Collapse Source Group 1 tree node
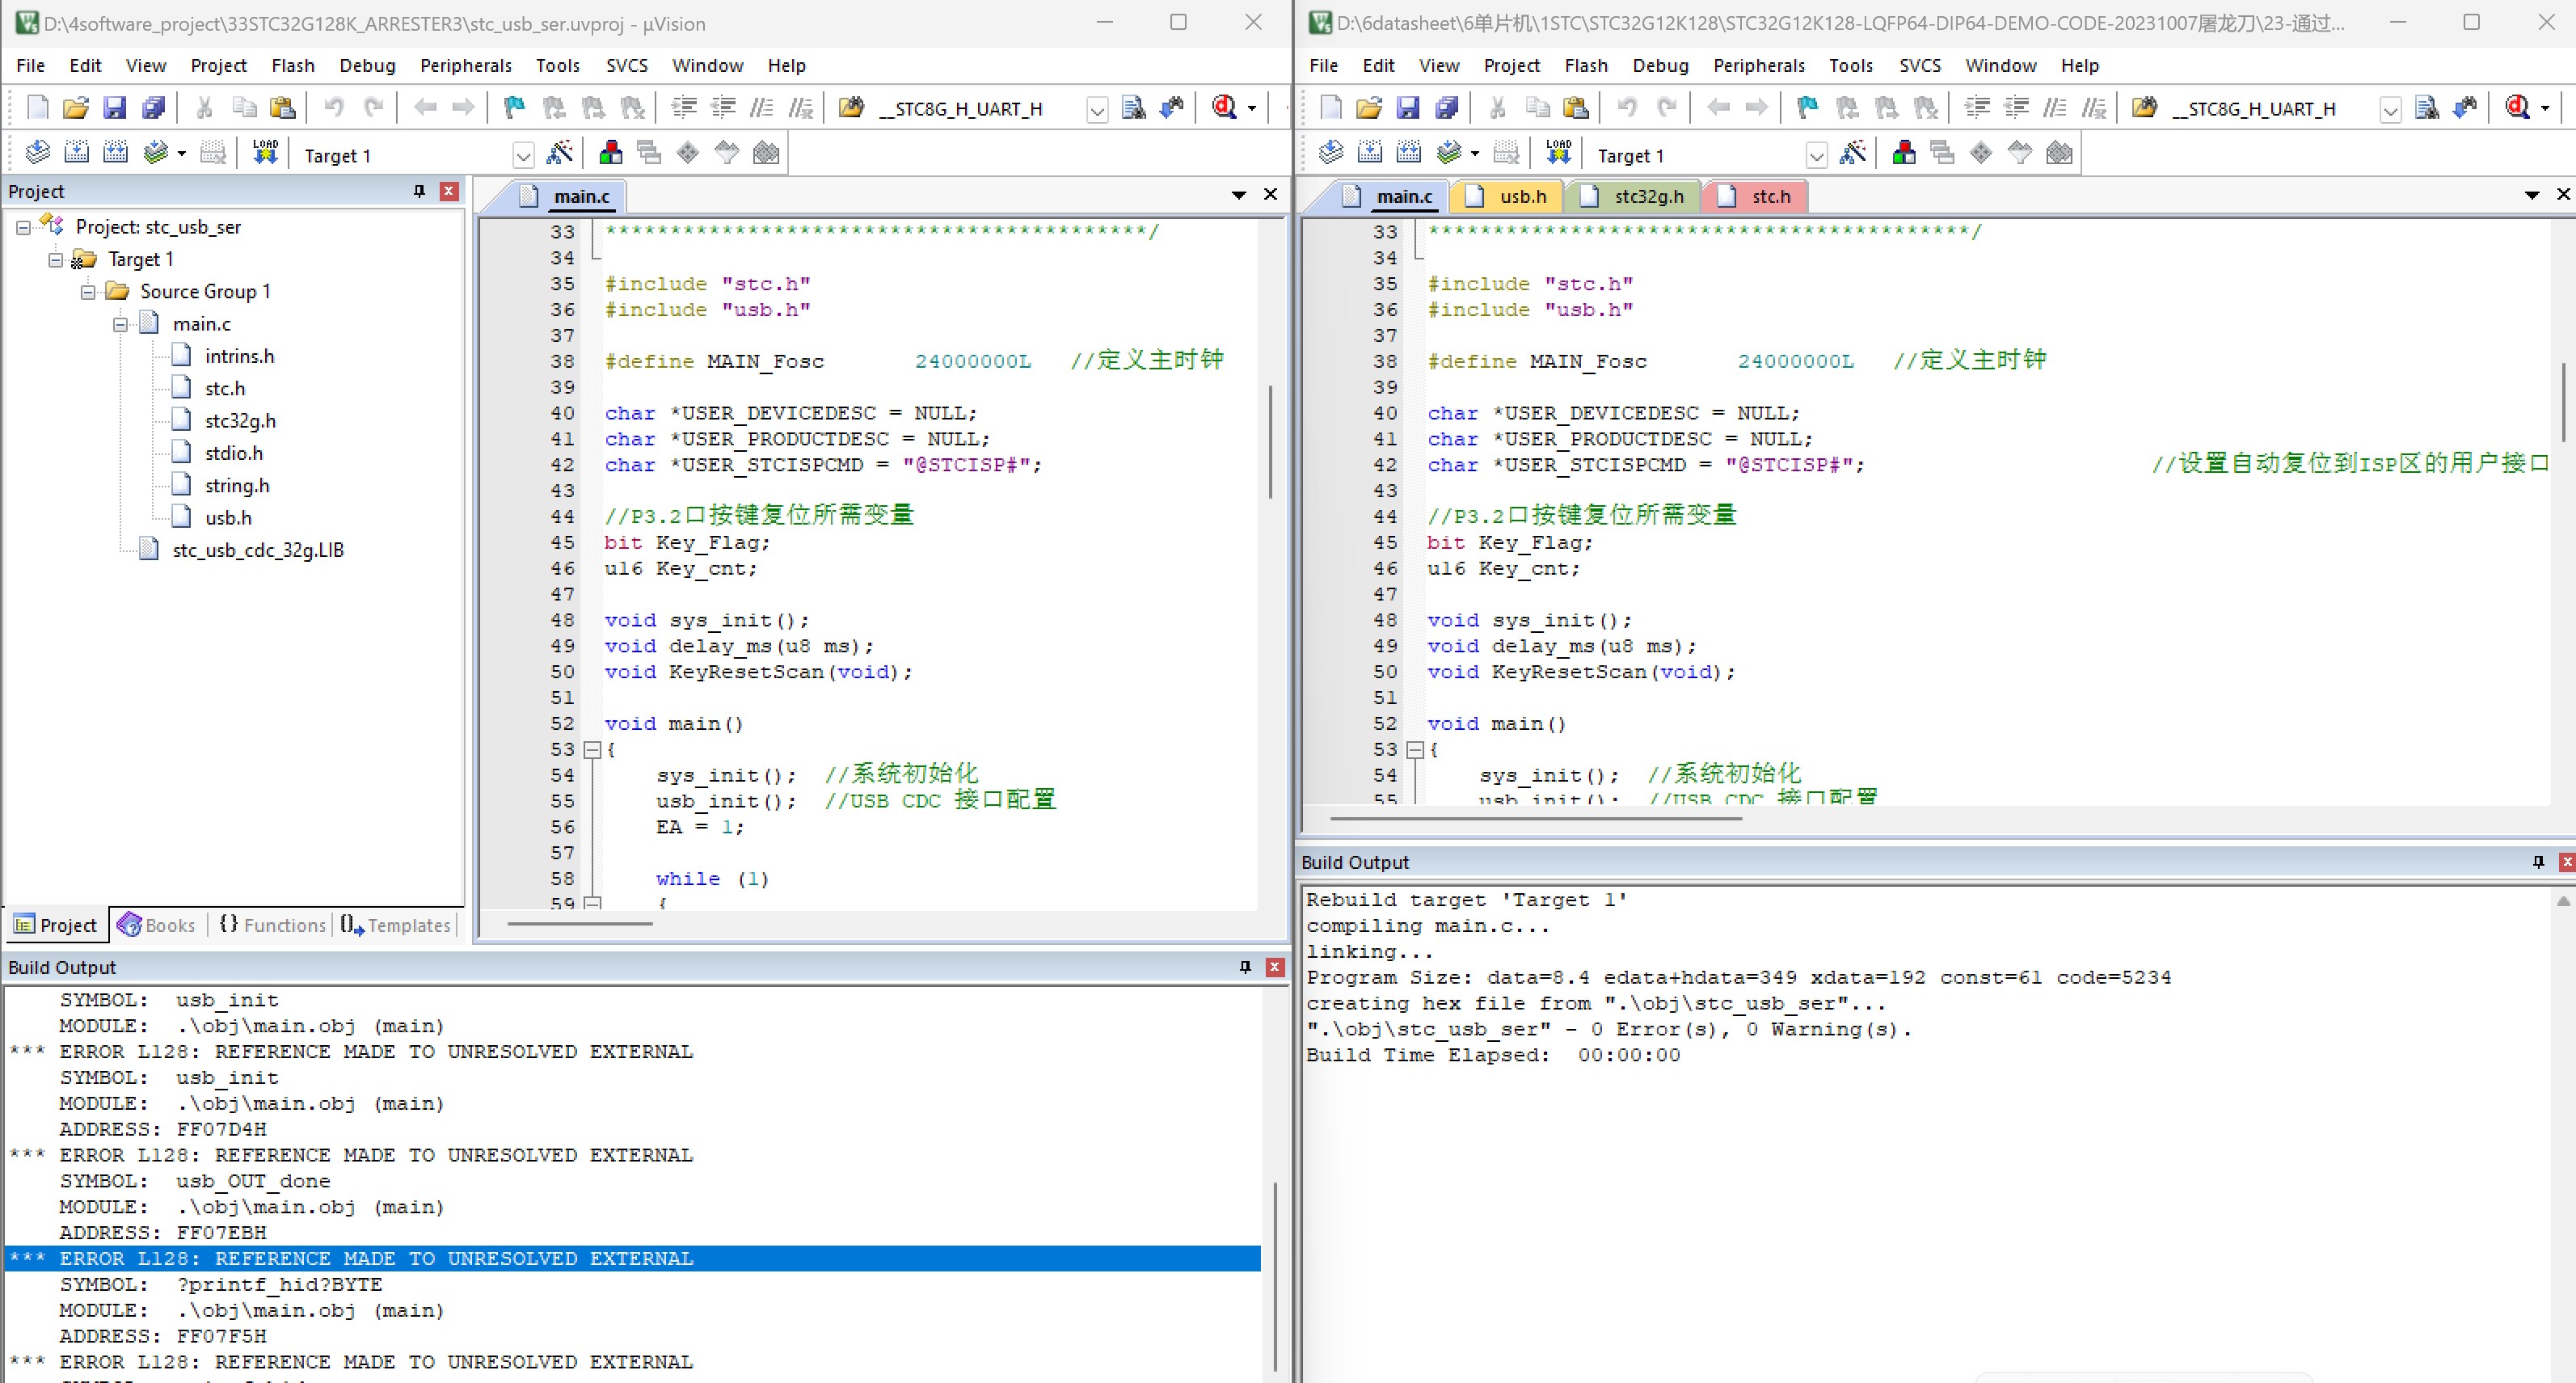2576x1383 pixels. 88,292
